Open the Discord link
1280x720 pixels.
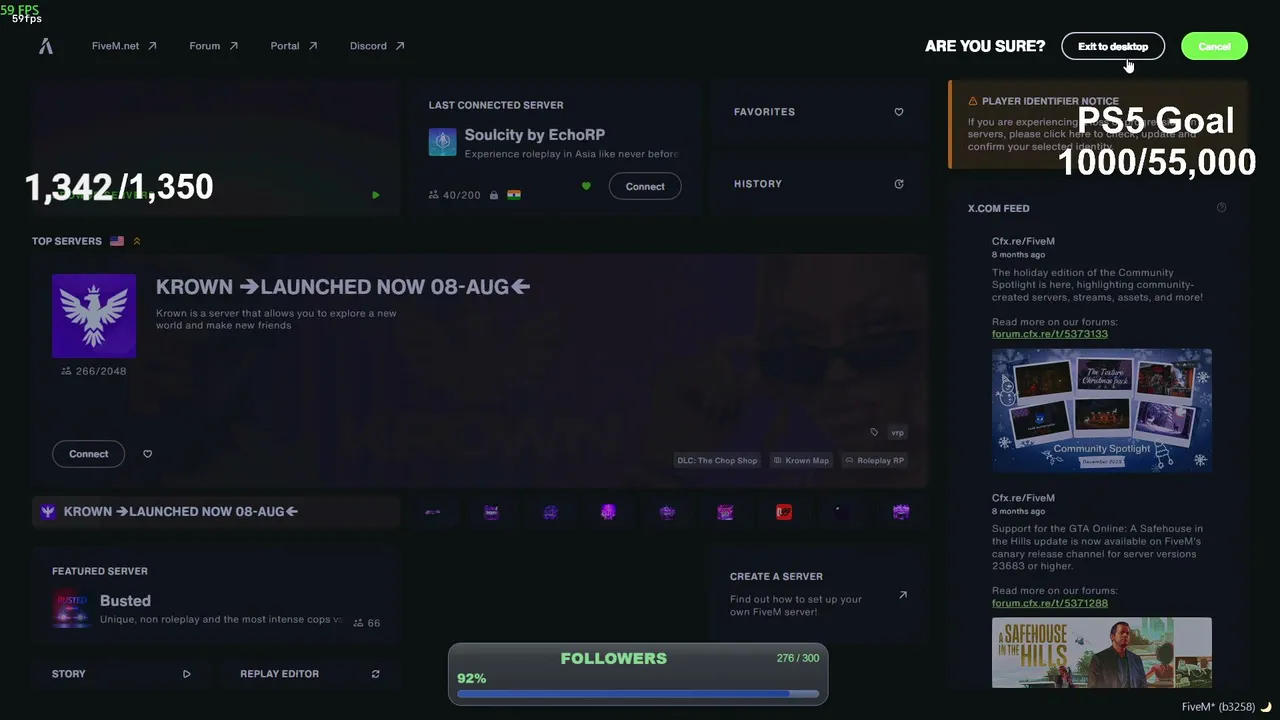click(377, 46)
